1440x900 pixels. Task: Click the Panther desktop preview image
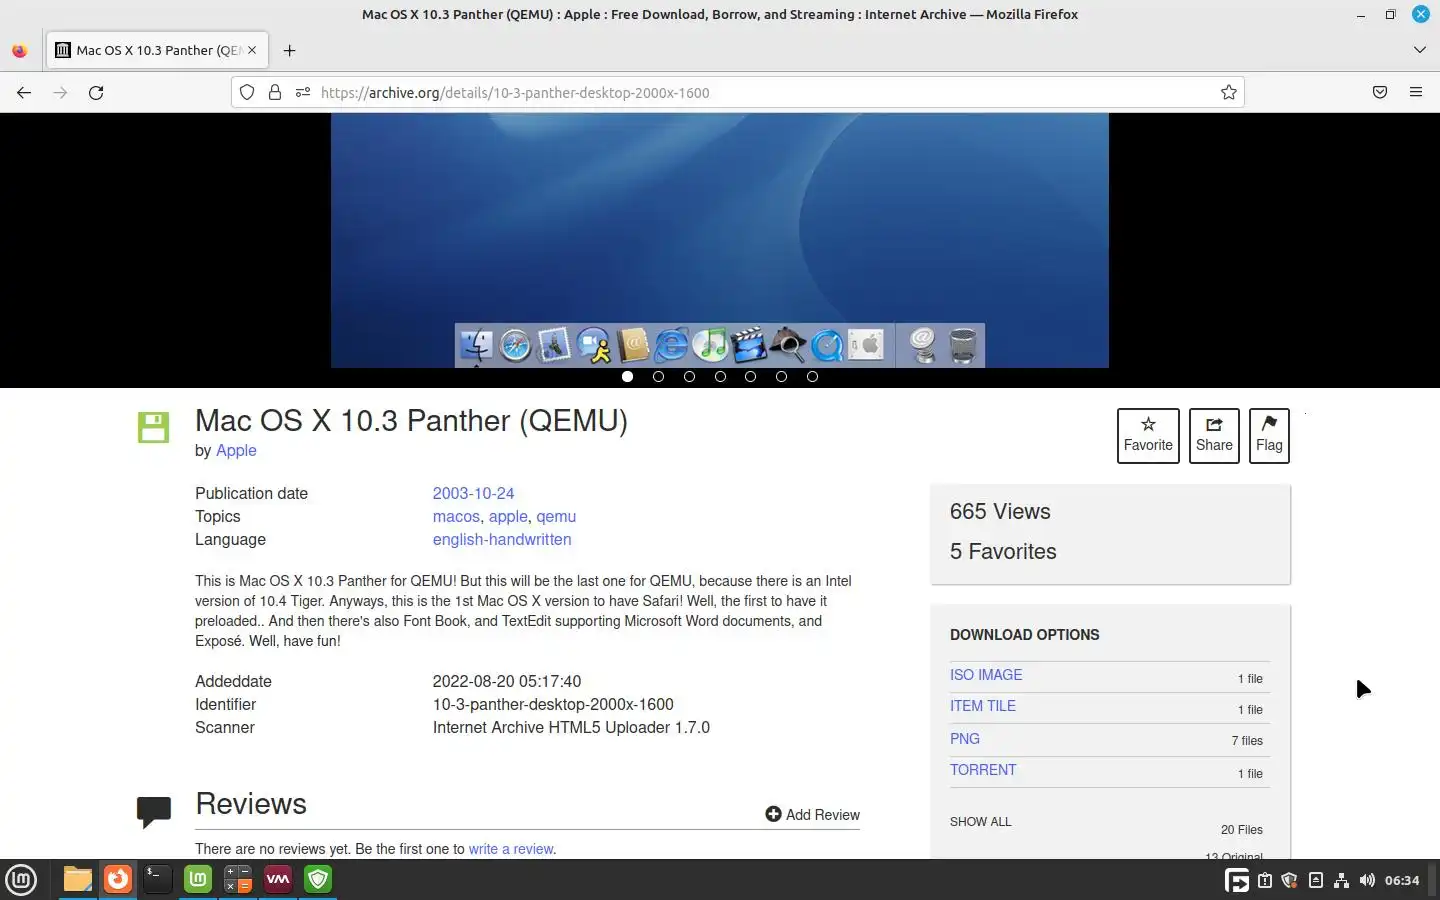point(720,240)
